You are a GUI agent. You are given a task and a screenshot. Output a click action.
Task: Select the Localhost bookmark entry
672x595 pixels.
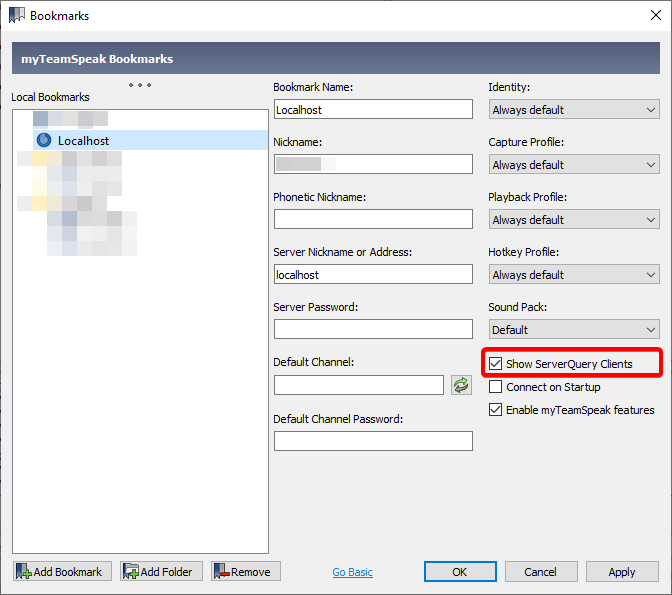click(84, 141)
